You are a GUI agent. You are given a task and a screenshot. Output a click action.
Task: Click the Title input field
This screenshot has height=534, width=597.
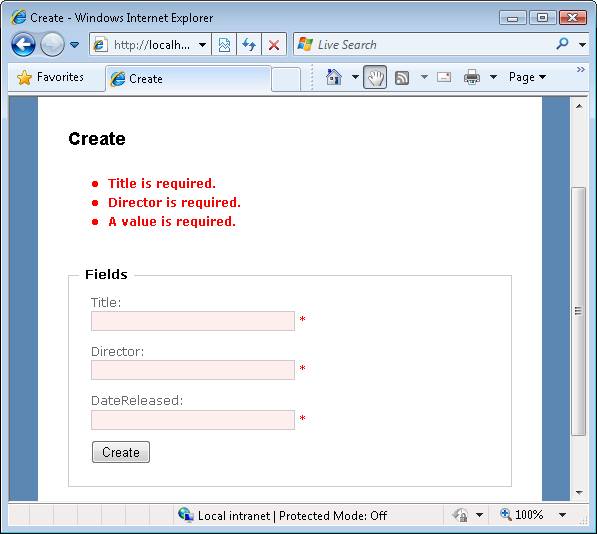(x=193, y=321)
